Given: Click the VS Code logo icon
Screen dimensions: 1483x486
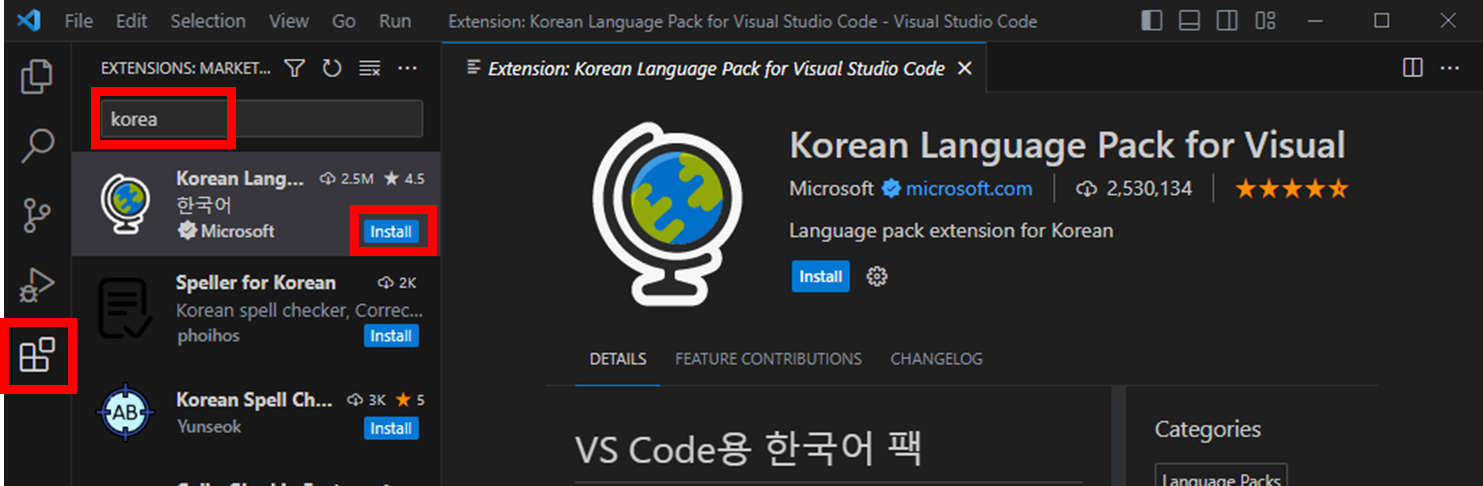Looking at the screenshot, I should (28, 20).
